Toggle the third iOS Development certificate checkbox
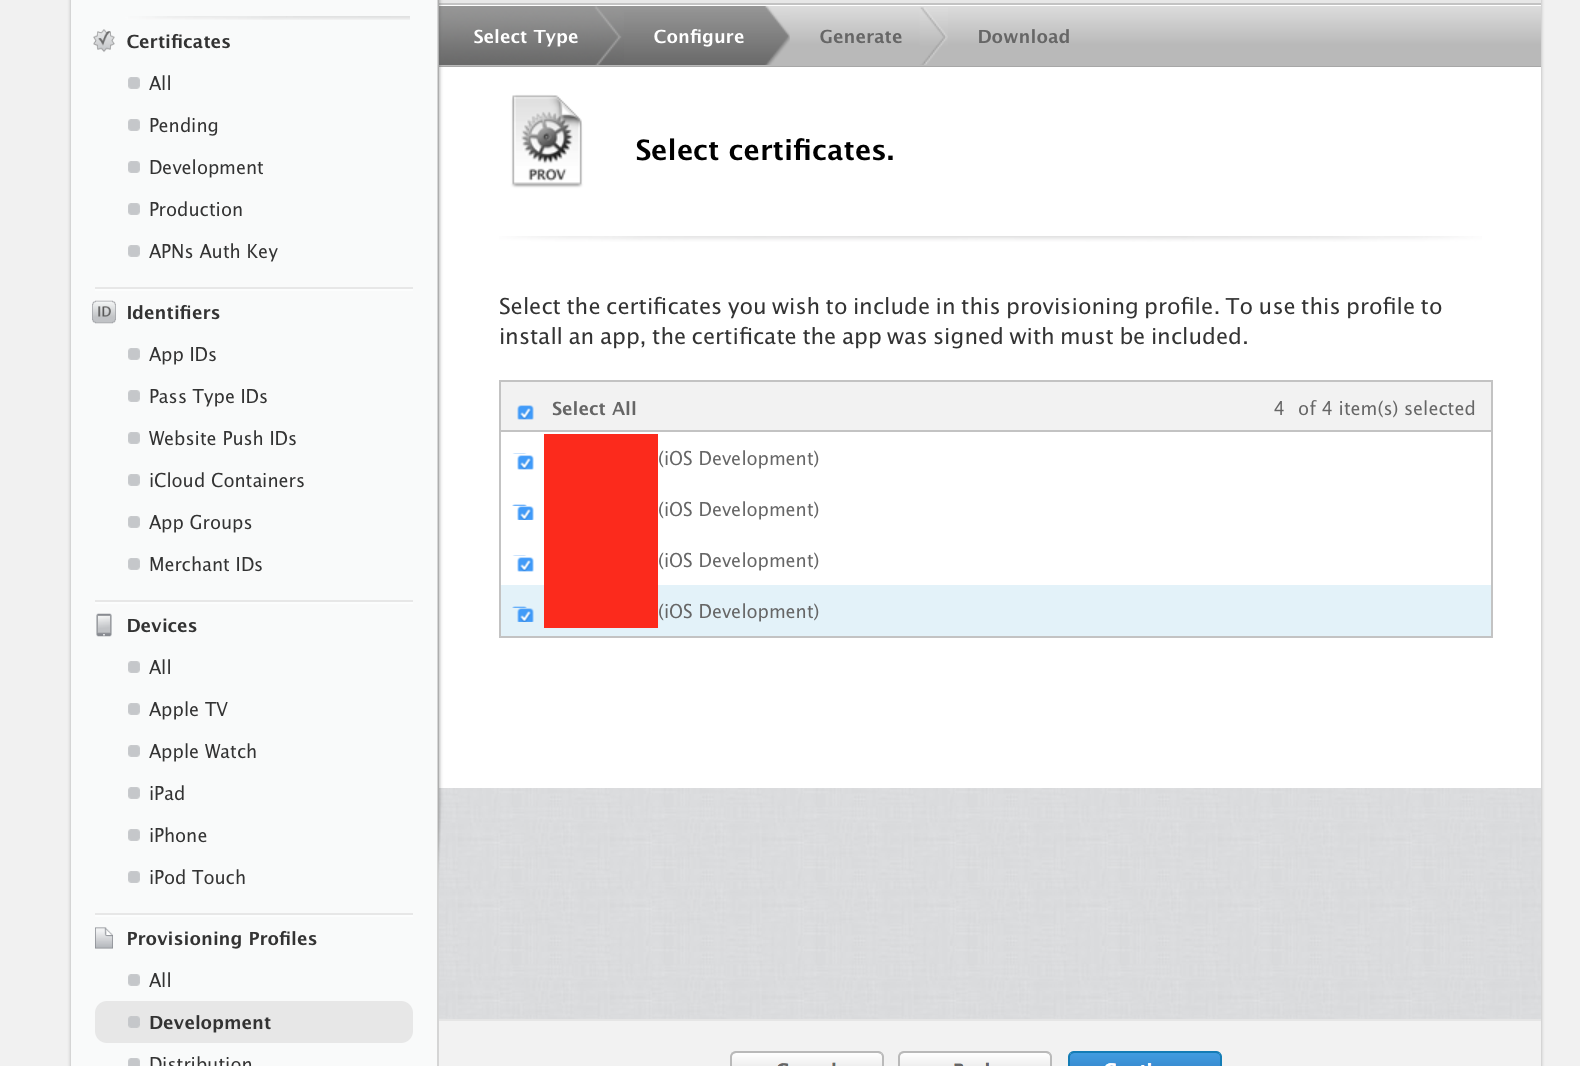The height and width of the screenshot is (1066, 1580). [525, 564]
